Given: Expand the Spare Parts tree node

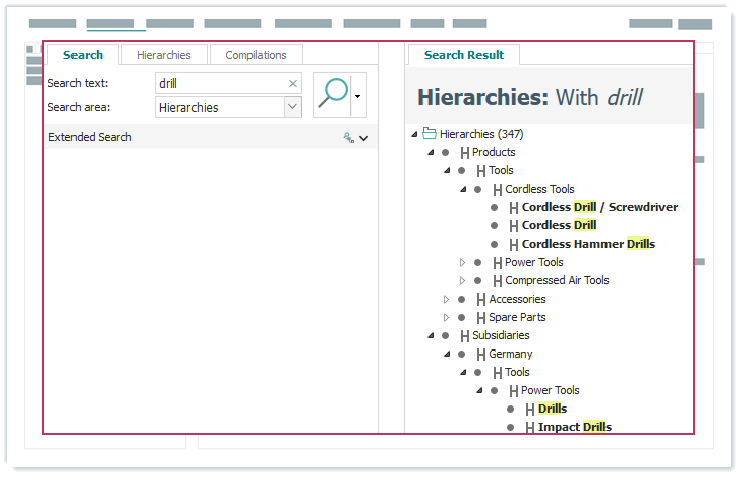Looking at the screenshot, I should click(x=447, y=317).
